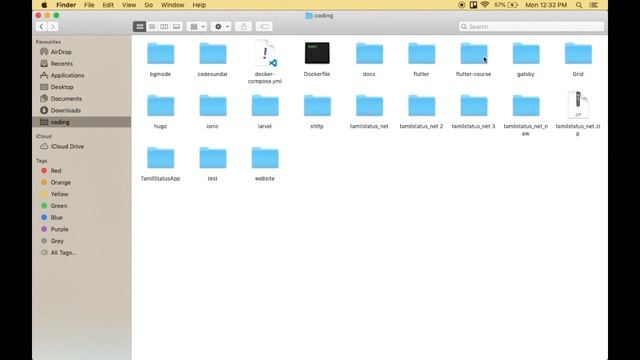The height and width of the screenshot is (360, 640).
Task: Open the group-by arrangement dropdown
Action: [x=197, y=27]
